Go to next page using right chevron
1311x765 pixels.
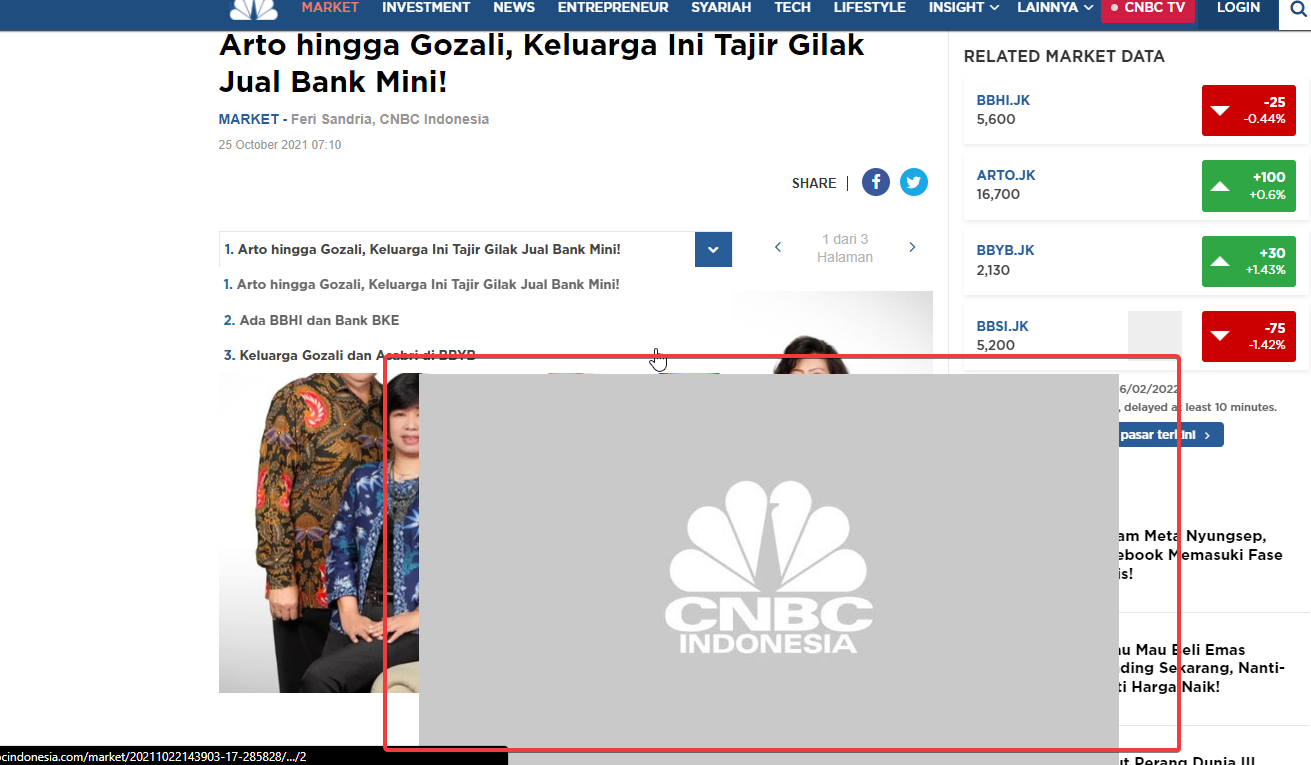[911, 247]
